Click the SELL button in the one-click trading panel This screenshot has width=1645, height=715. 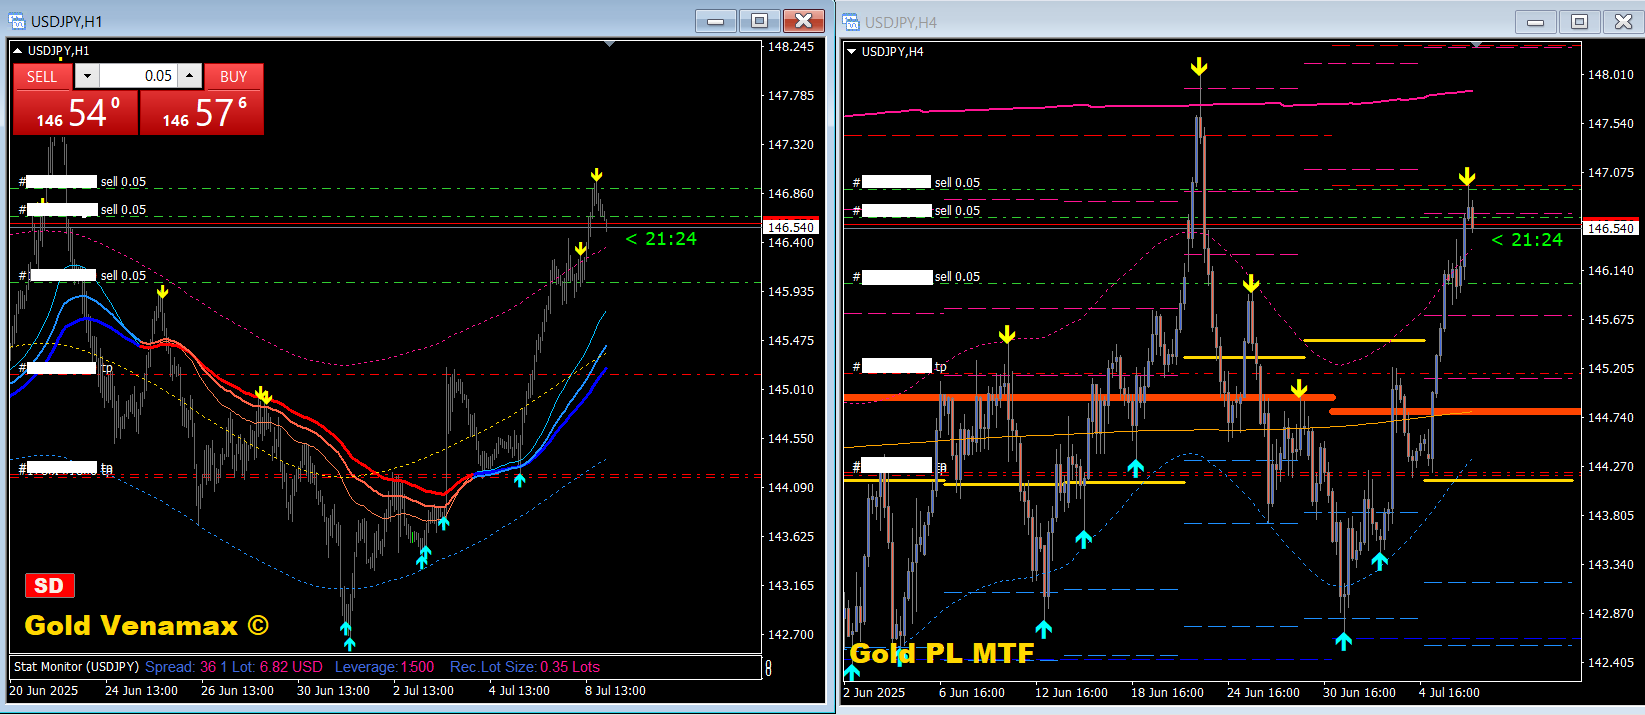(x=42, y=77)
